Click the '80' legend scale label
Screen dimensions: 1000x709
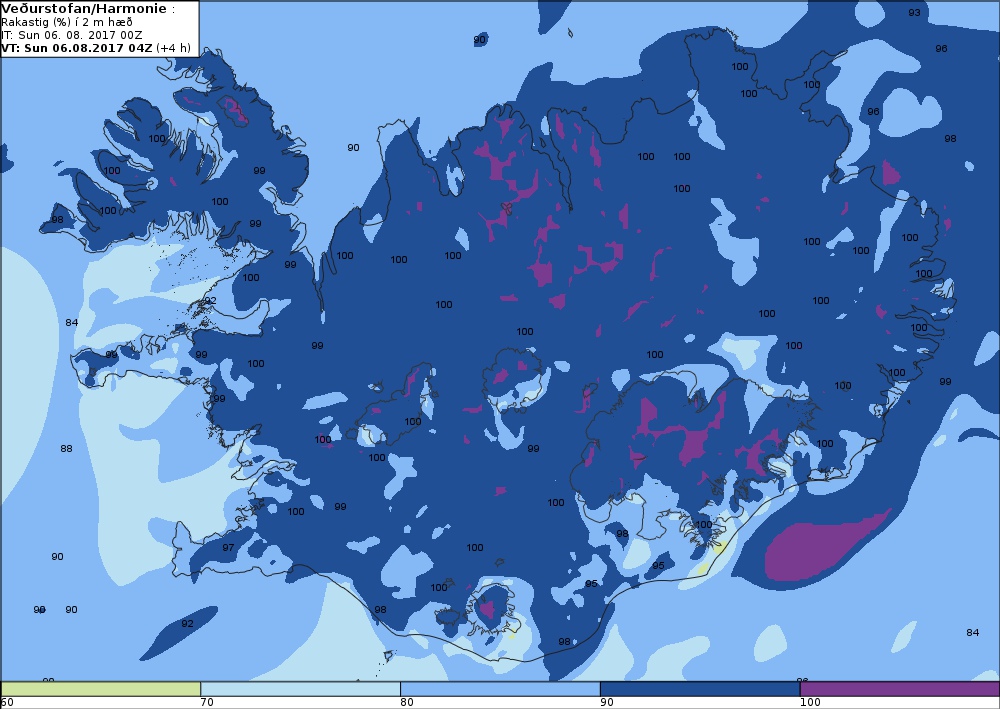coord(407,703)
